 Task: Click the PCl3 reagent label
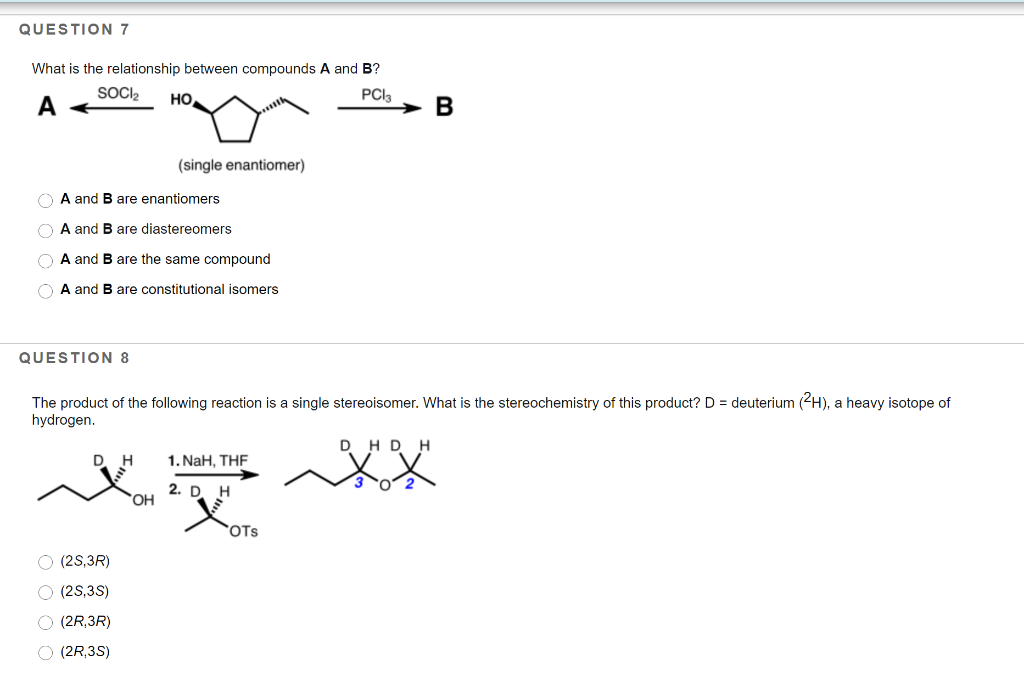pos(376,95)
